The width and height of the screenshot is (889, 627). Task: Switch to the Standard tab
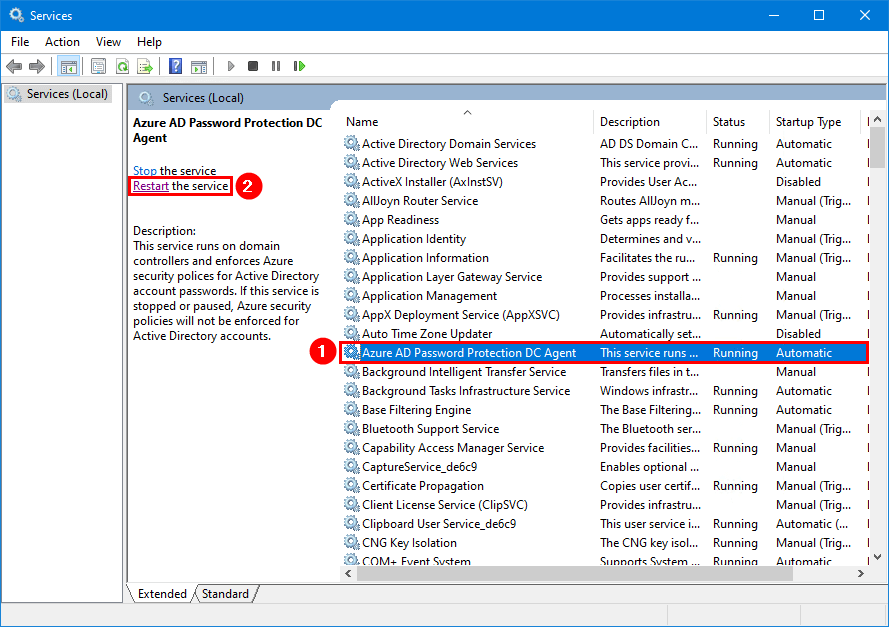click(225, 594)
